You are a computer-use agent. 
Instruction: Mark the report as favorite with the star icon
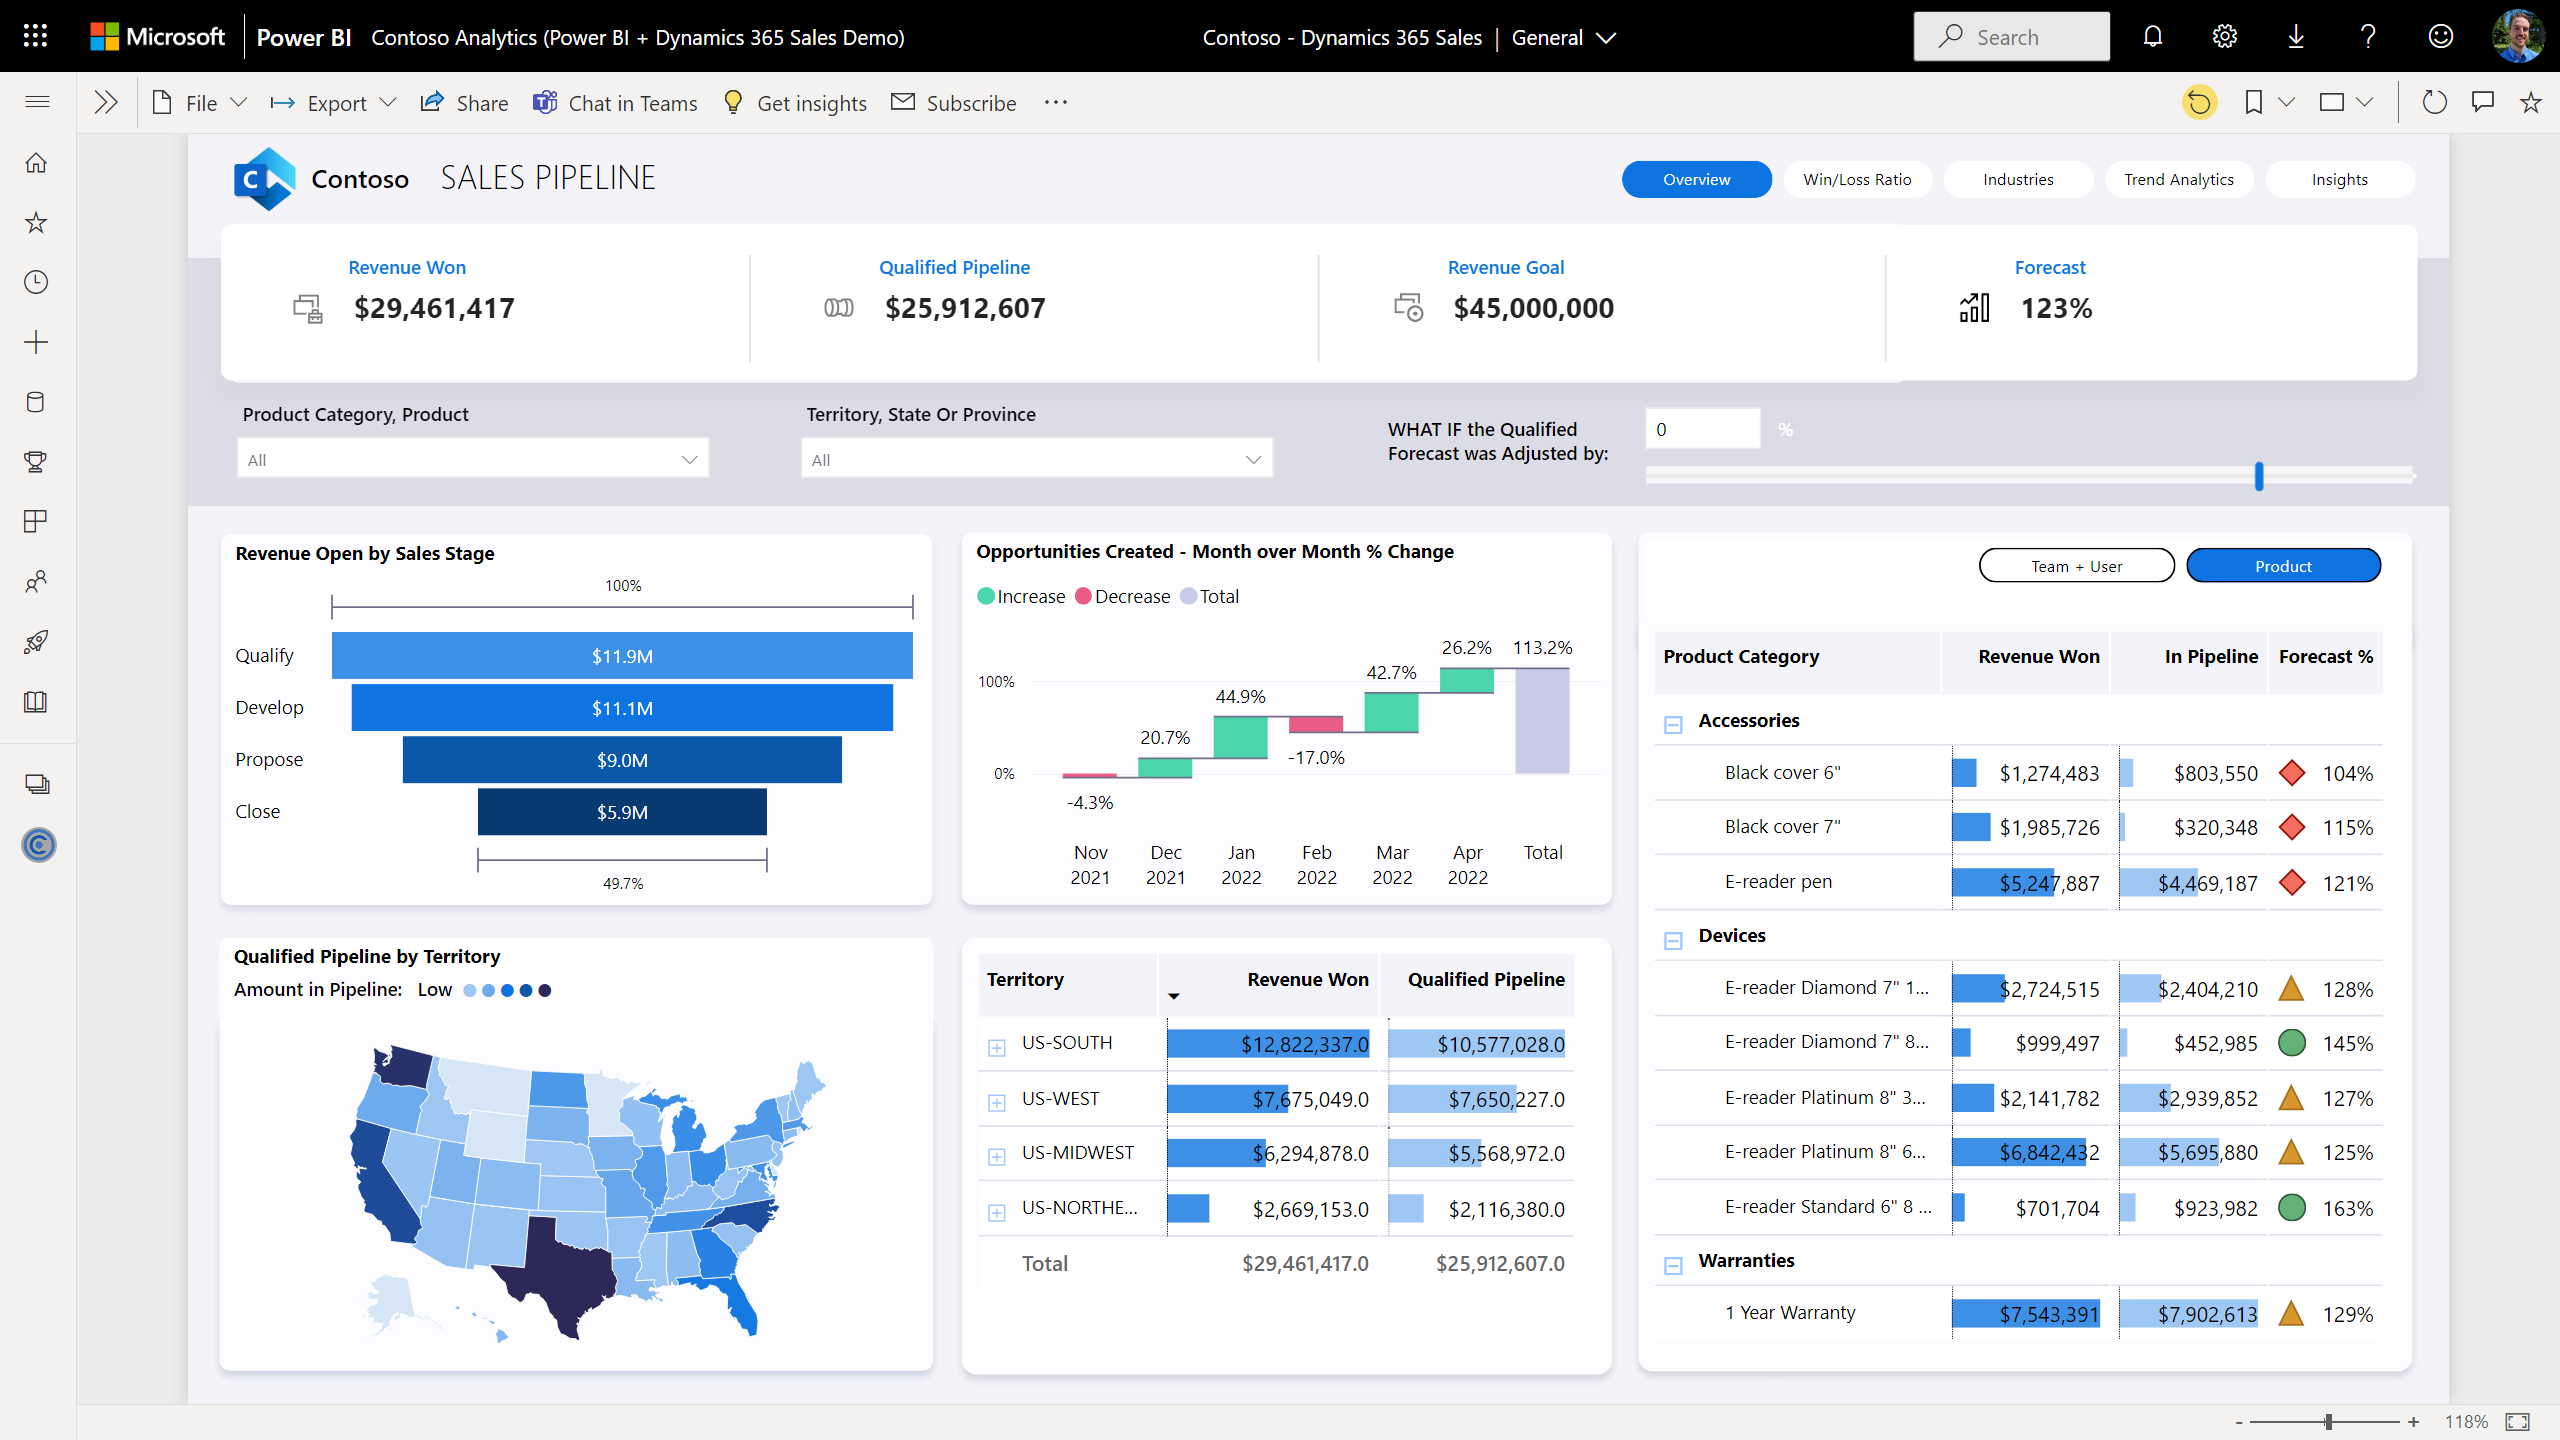2529,101
